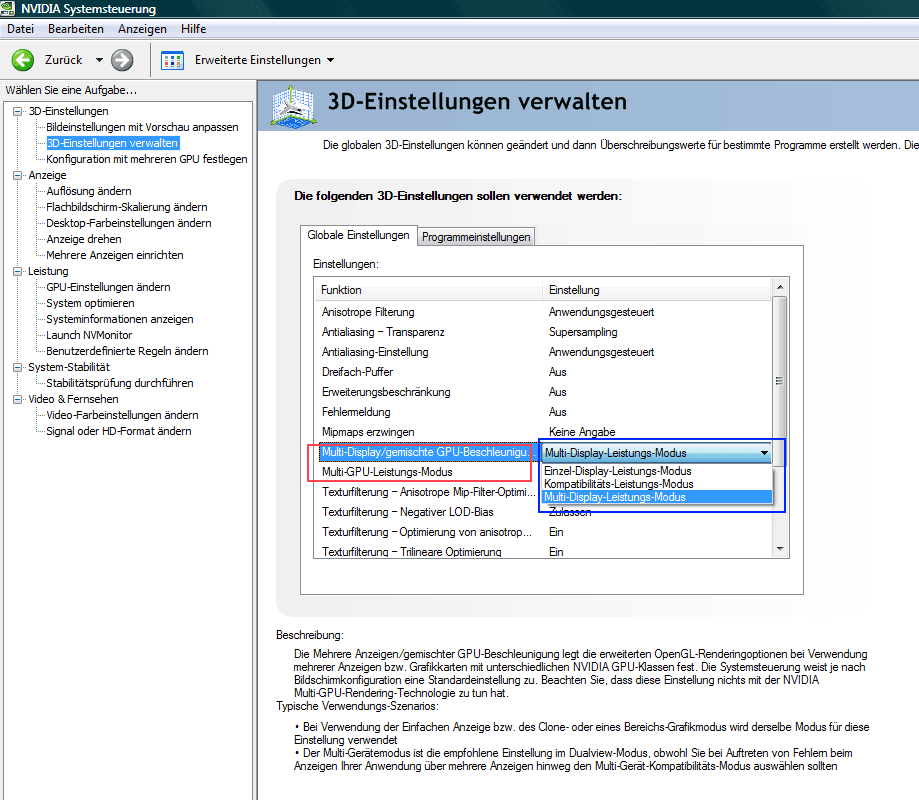Open GPU-Einstellungen ändern
The image size is (919, 800).
(x=108, y=287)
